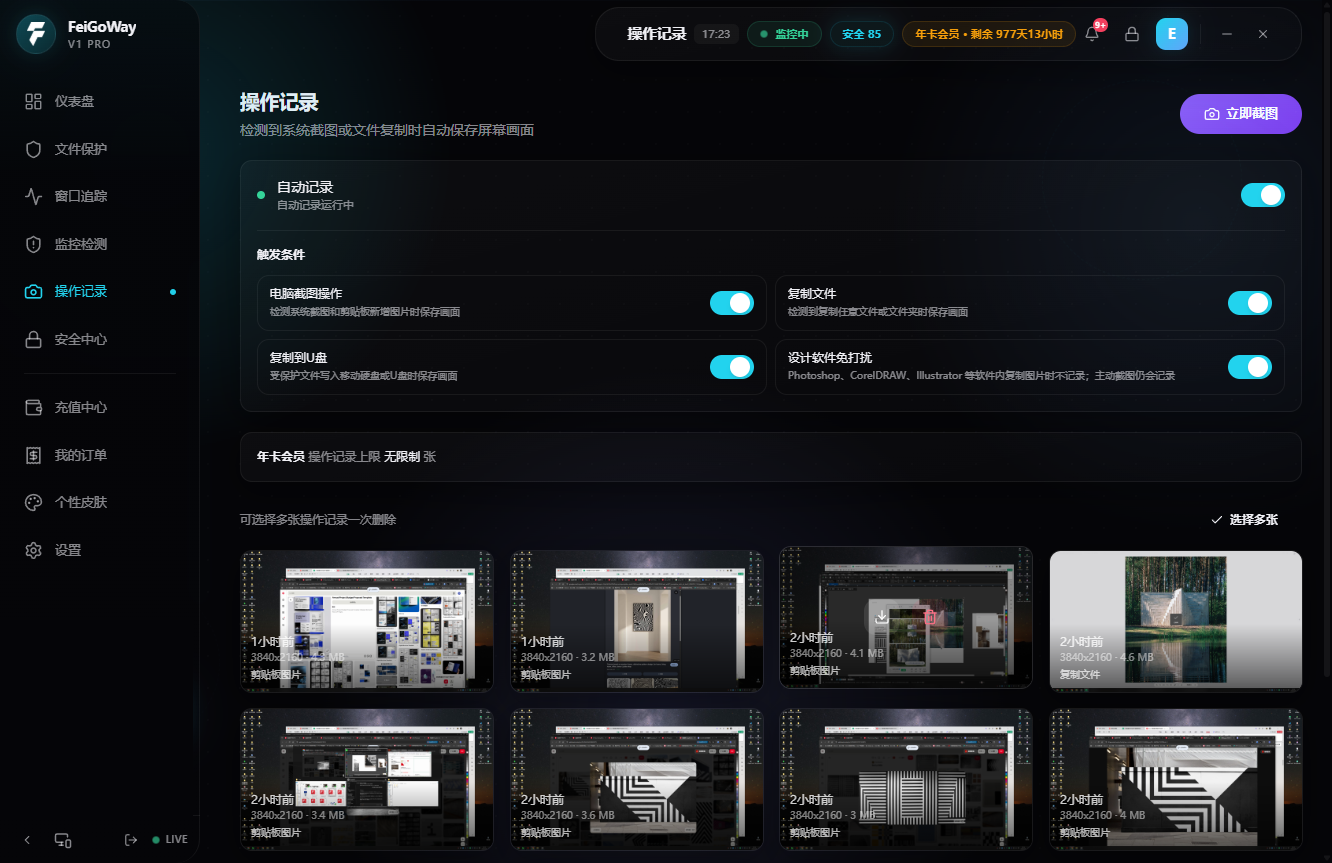Click the logout arrow icon
This screenshot has width=1332, height=863.
point(130,840)
